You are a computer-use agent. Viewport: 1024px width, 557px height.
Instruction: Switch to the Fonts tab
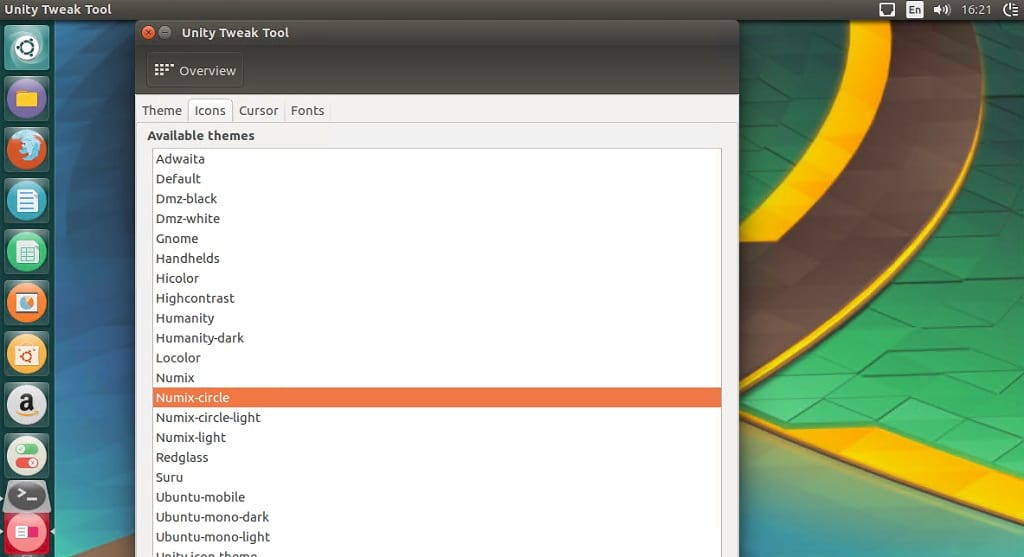pos(308,110)
